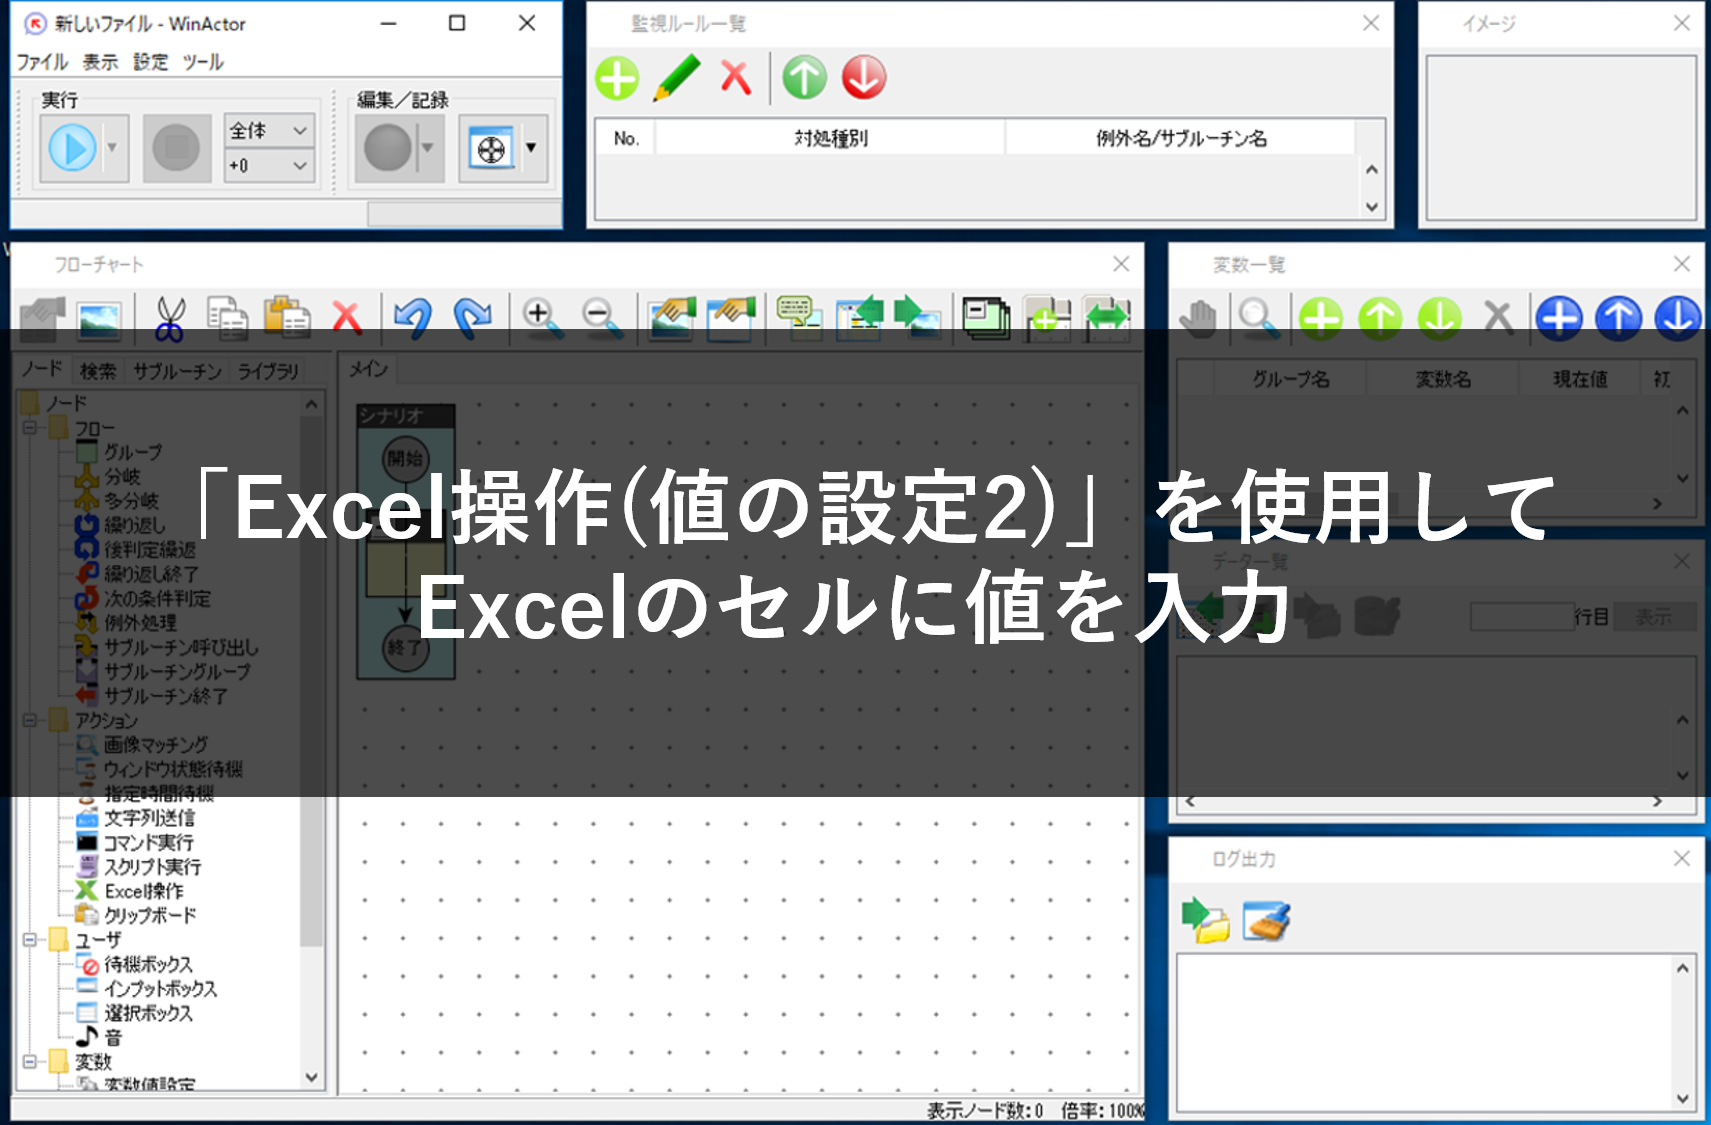Click the blue plus icon in 変数一覧
The width and height of the screenshot is (1711, 1125).
[x=1559, y=318]
